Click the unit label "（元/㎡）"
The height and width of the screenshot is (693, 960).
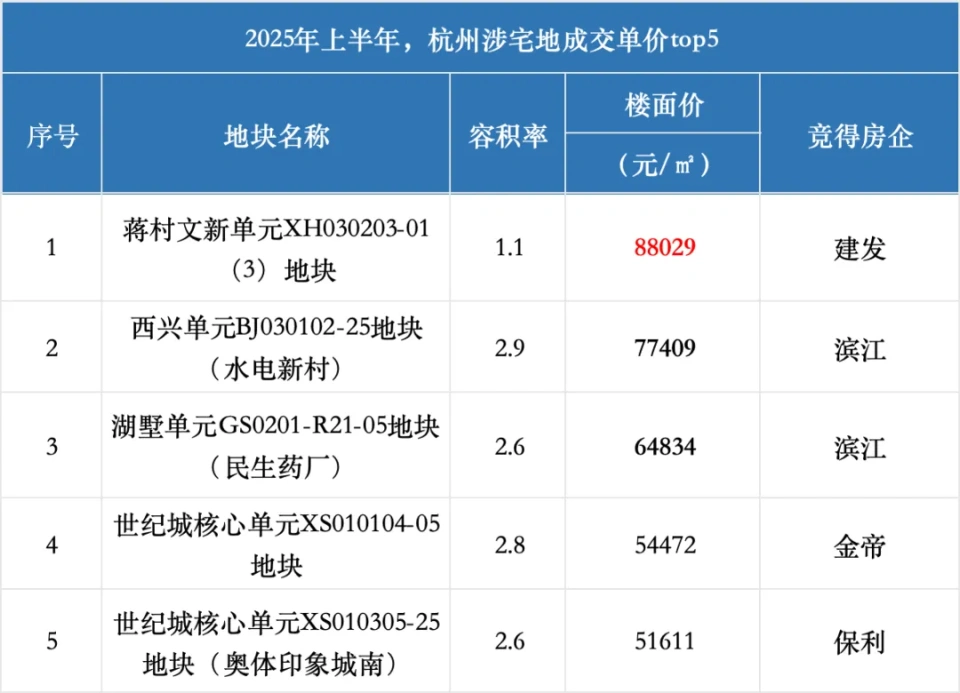point(664,164)
